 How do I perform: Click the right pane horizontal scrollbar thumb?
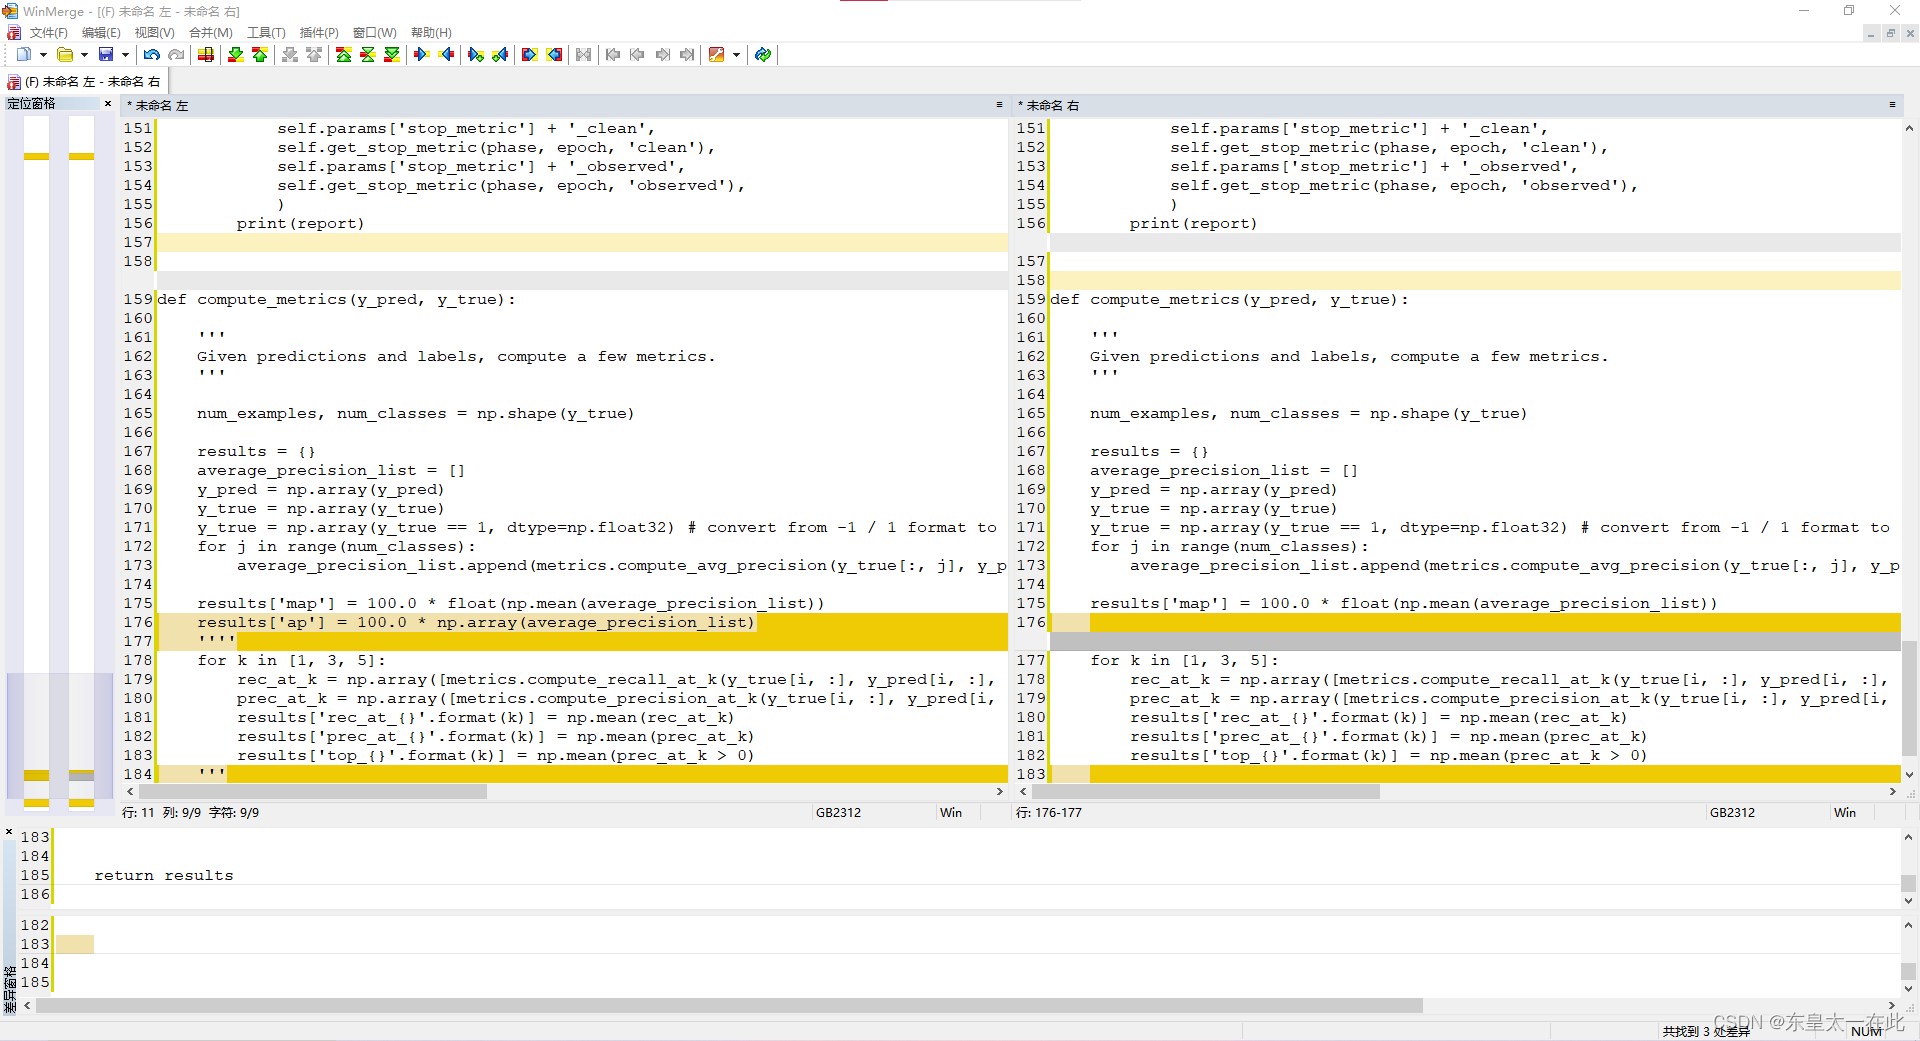pyautogui.click(x=1205, y=791)
